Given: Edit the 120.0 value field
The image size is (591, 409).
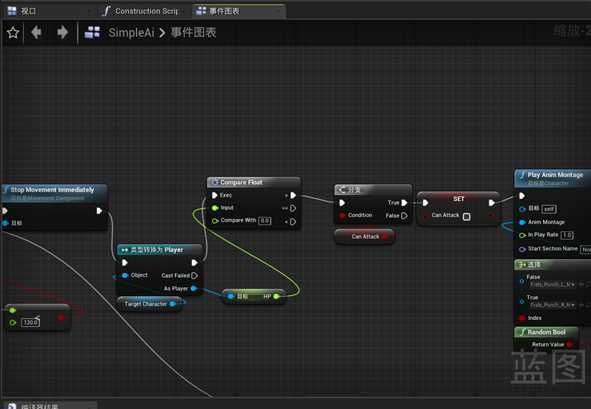Looking at the screenshot, I should pos(30,322).
